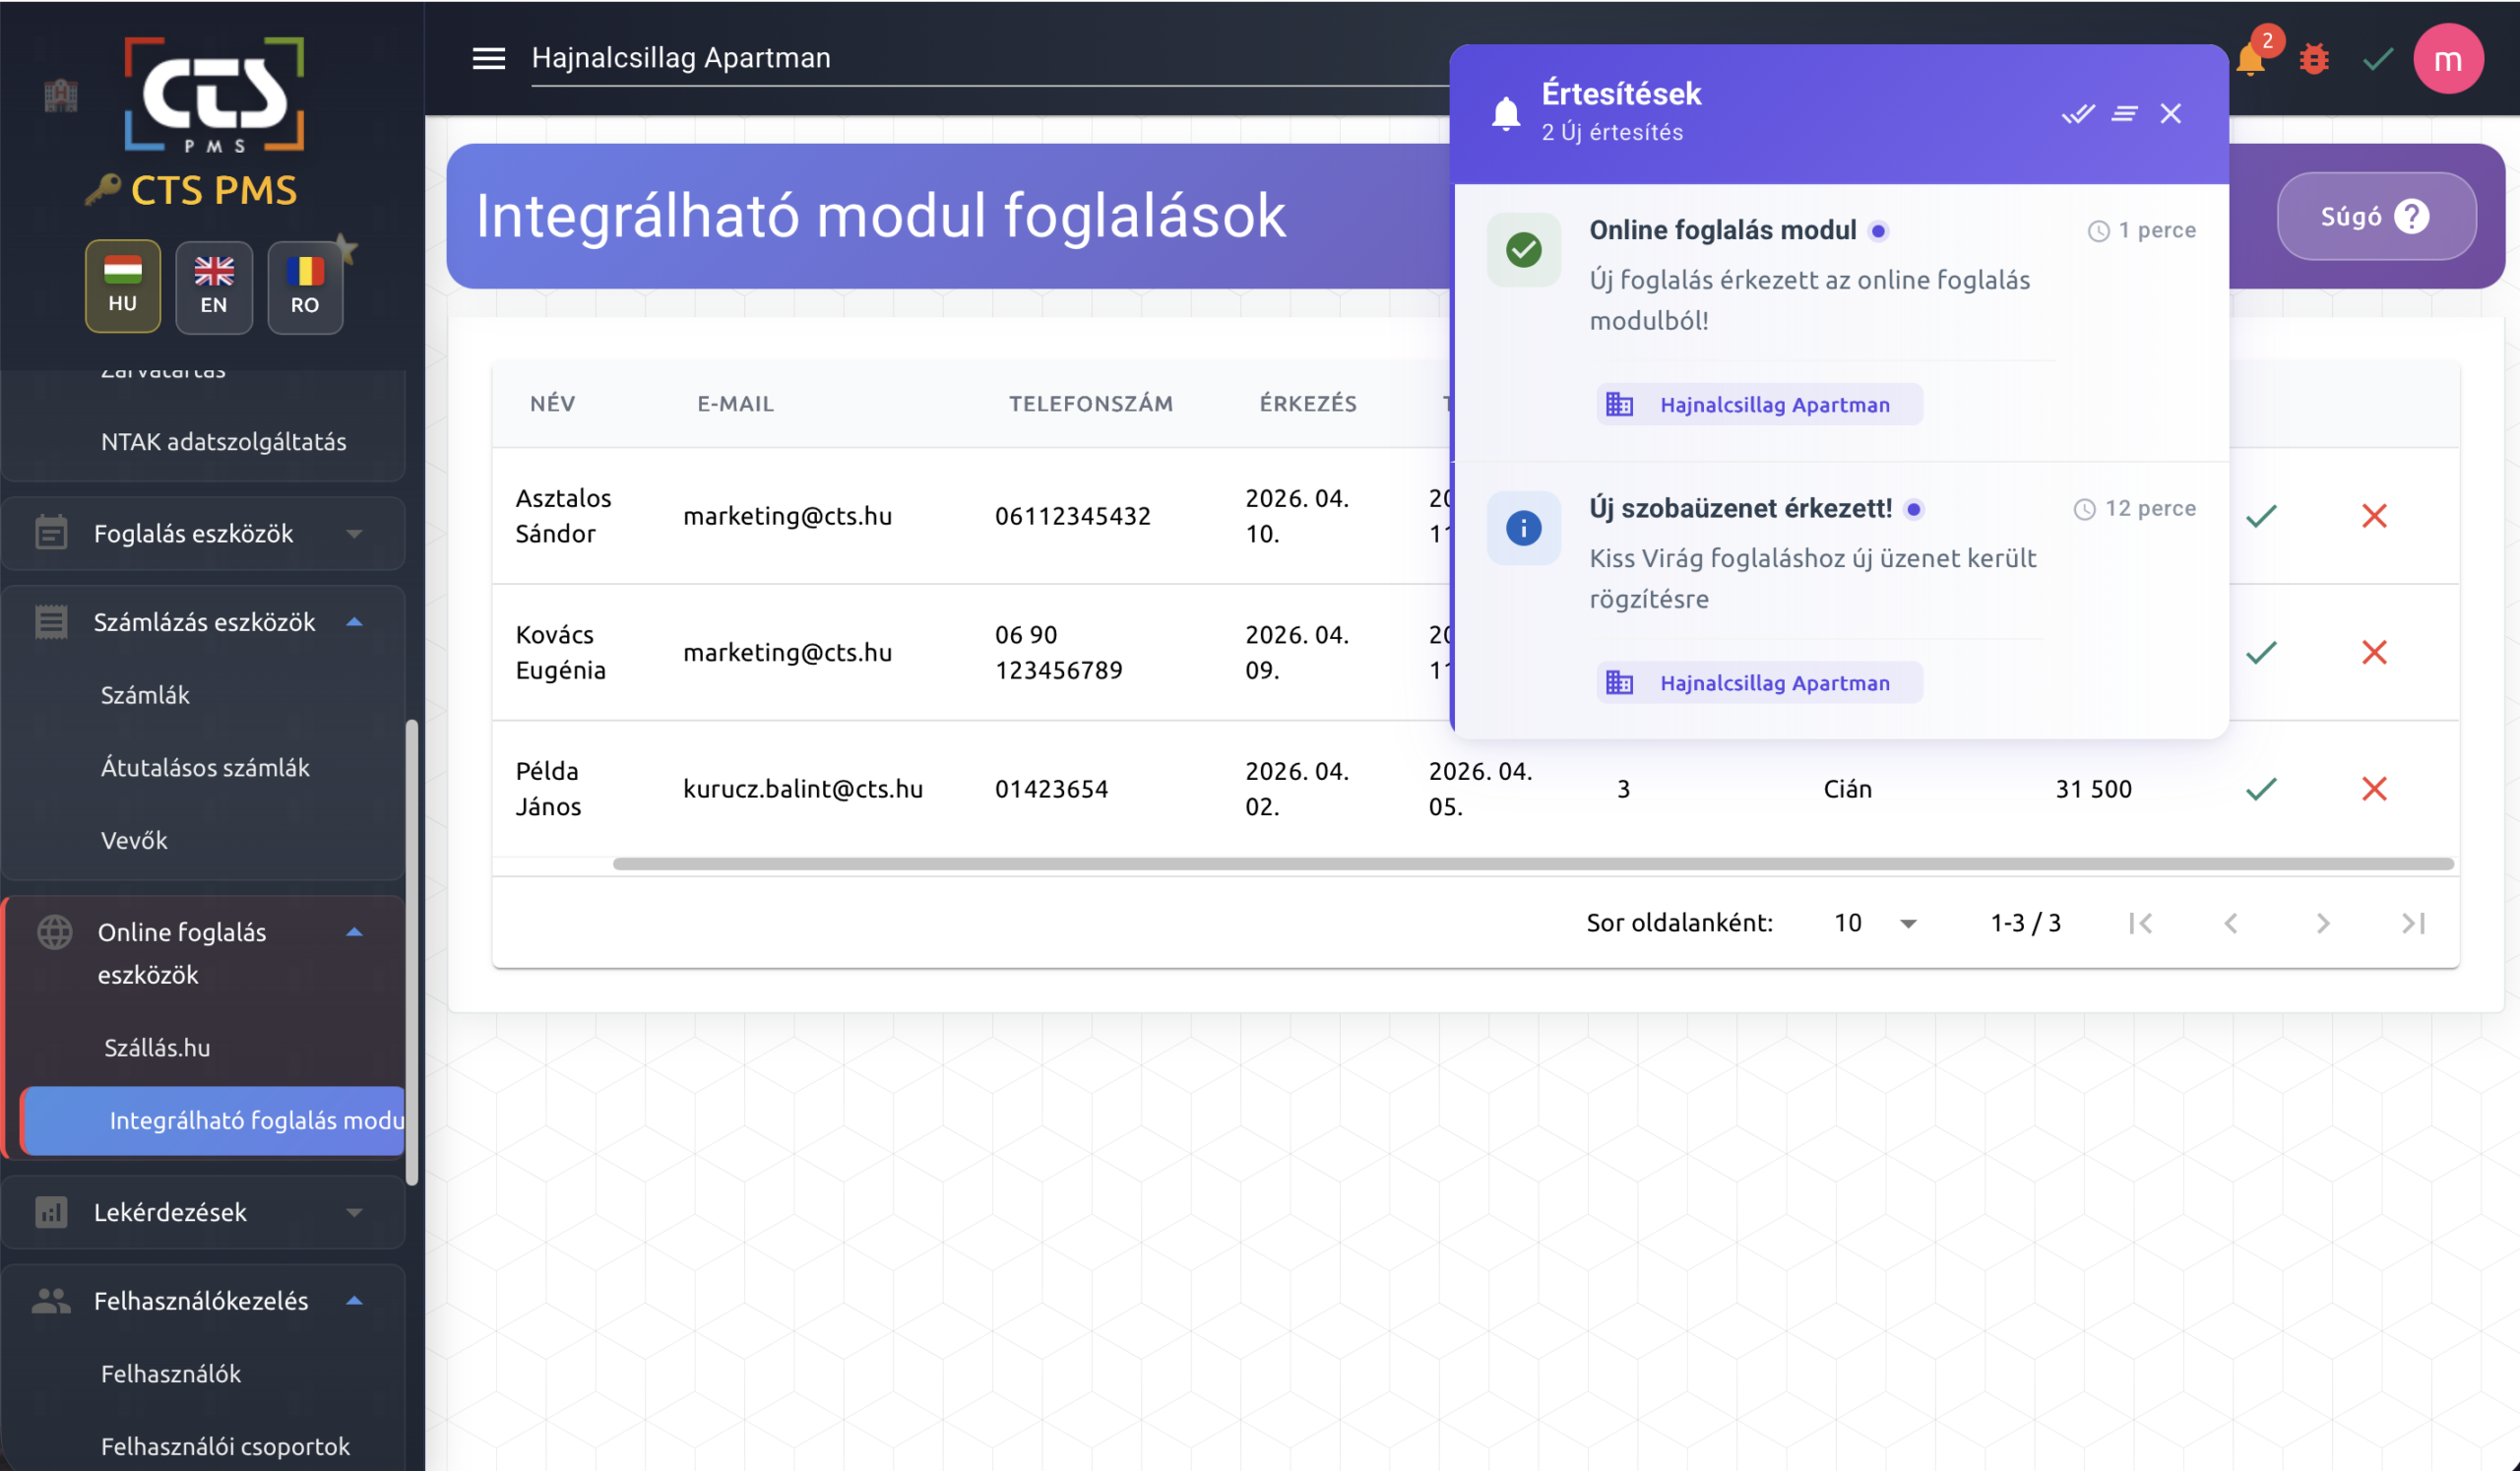Reject Asztalos Sándor booking with red X
The height and width of the screenshot is (1471, 2520).
2374,516
